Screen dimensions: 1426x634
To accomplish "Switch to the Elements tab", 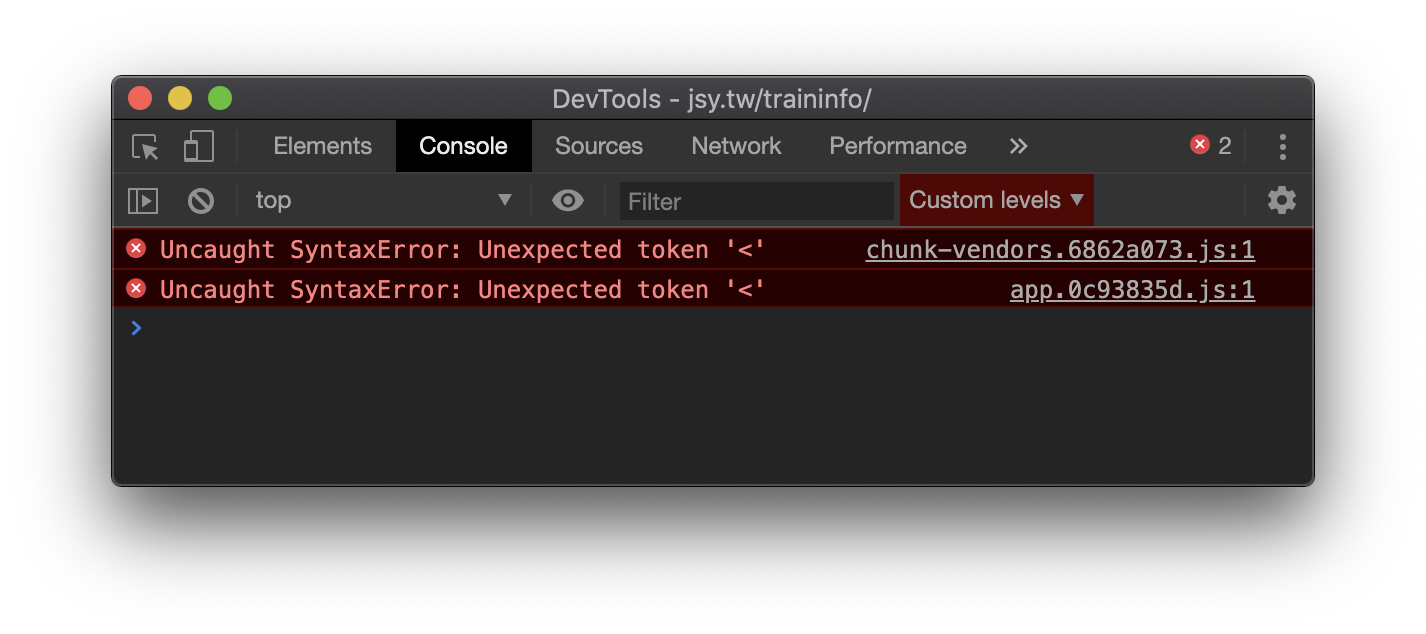I will tap(322, 146).
